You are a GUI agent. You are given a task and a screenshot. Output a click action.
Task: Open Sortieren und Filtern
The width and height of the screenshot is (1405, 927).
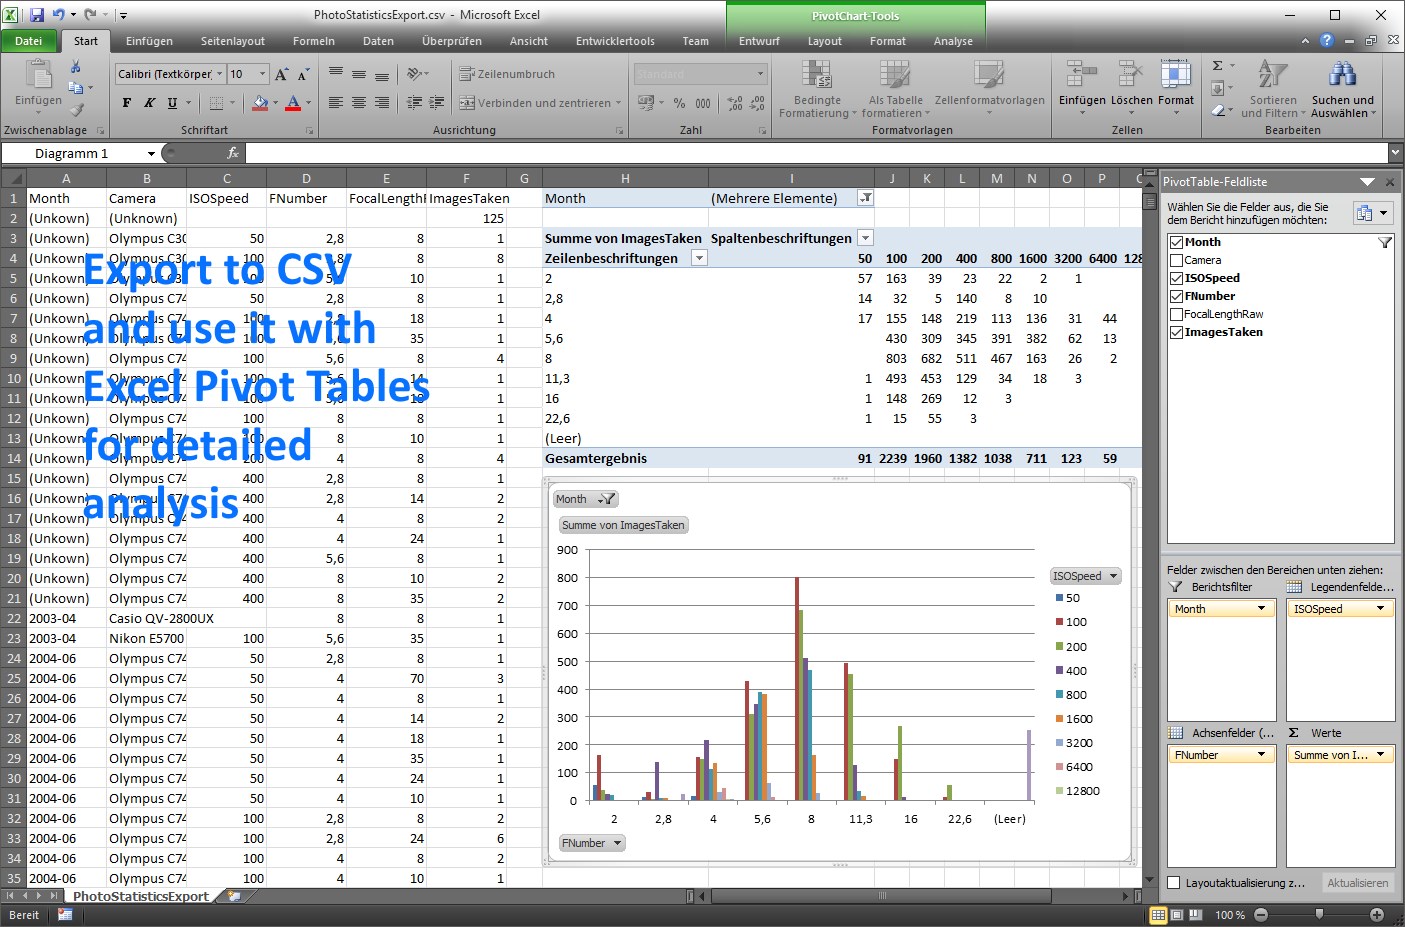point(1273,89)
